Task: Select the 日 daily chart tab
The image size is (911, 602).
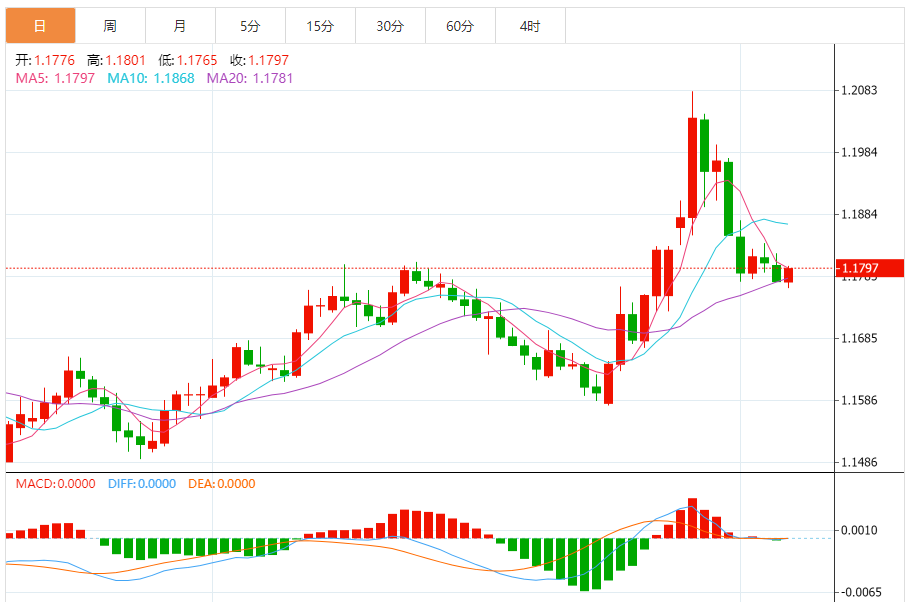Action: [x=39, y=26]
